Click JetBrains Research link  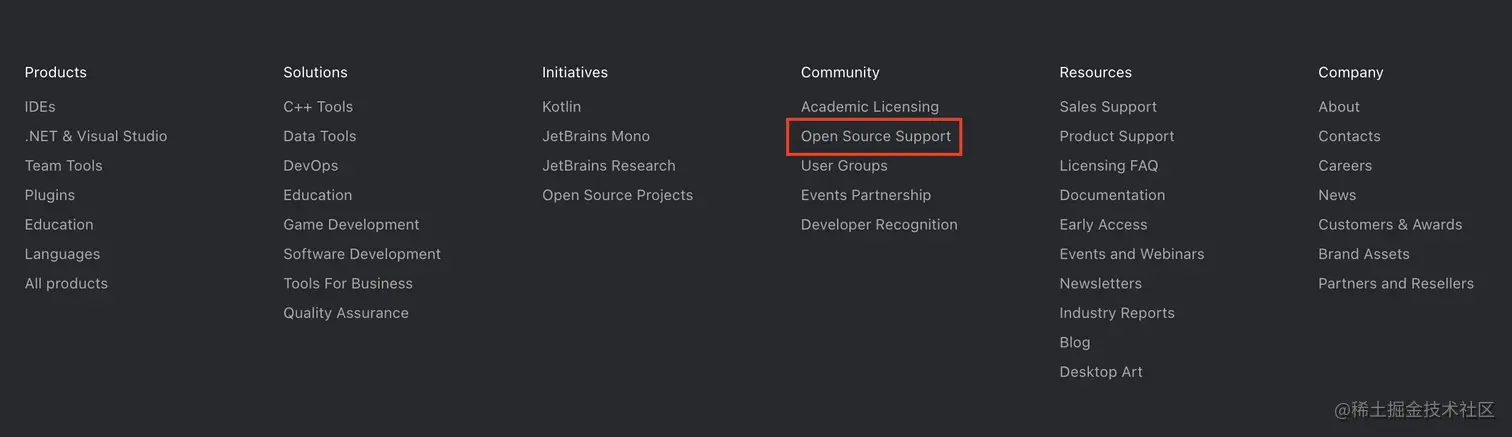(x=608, y=166)
